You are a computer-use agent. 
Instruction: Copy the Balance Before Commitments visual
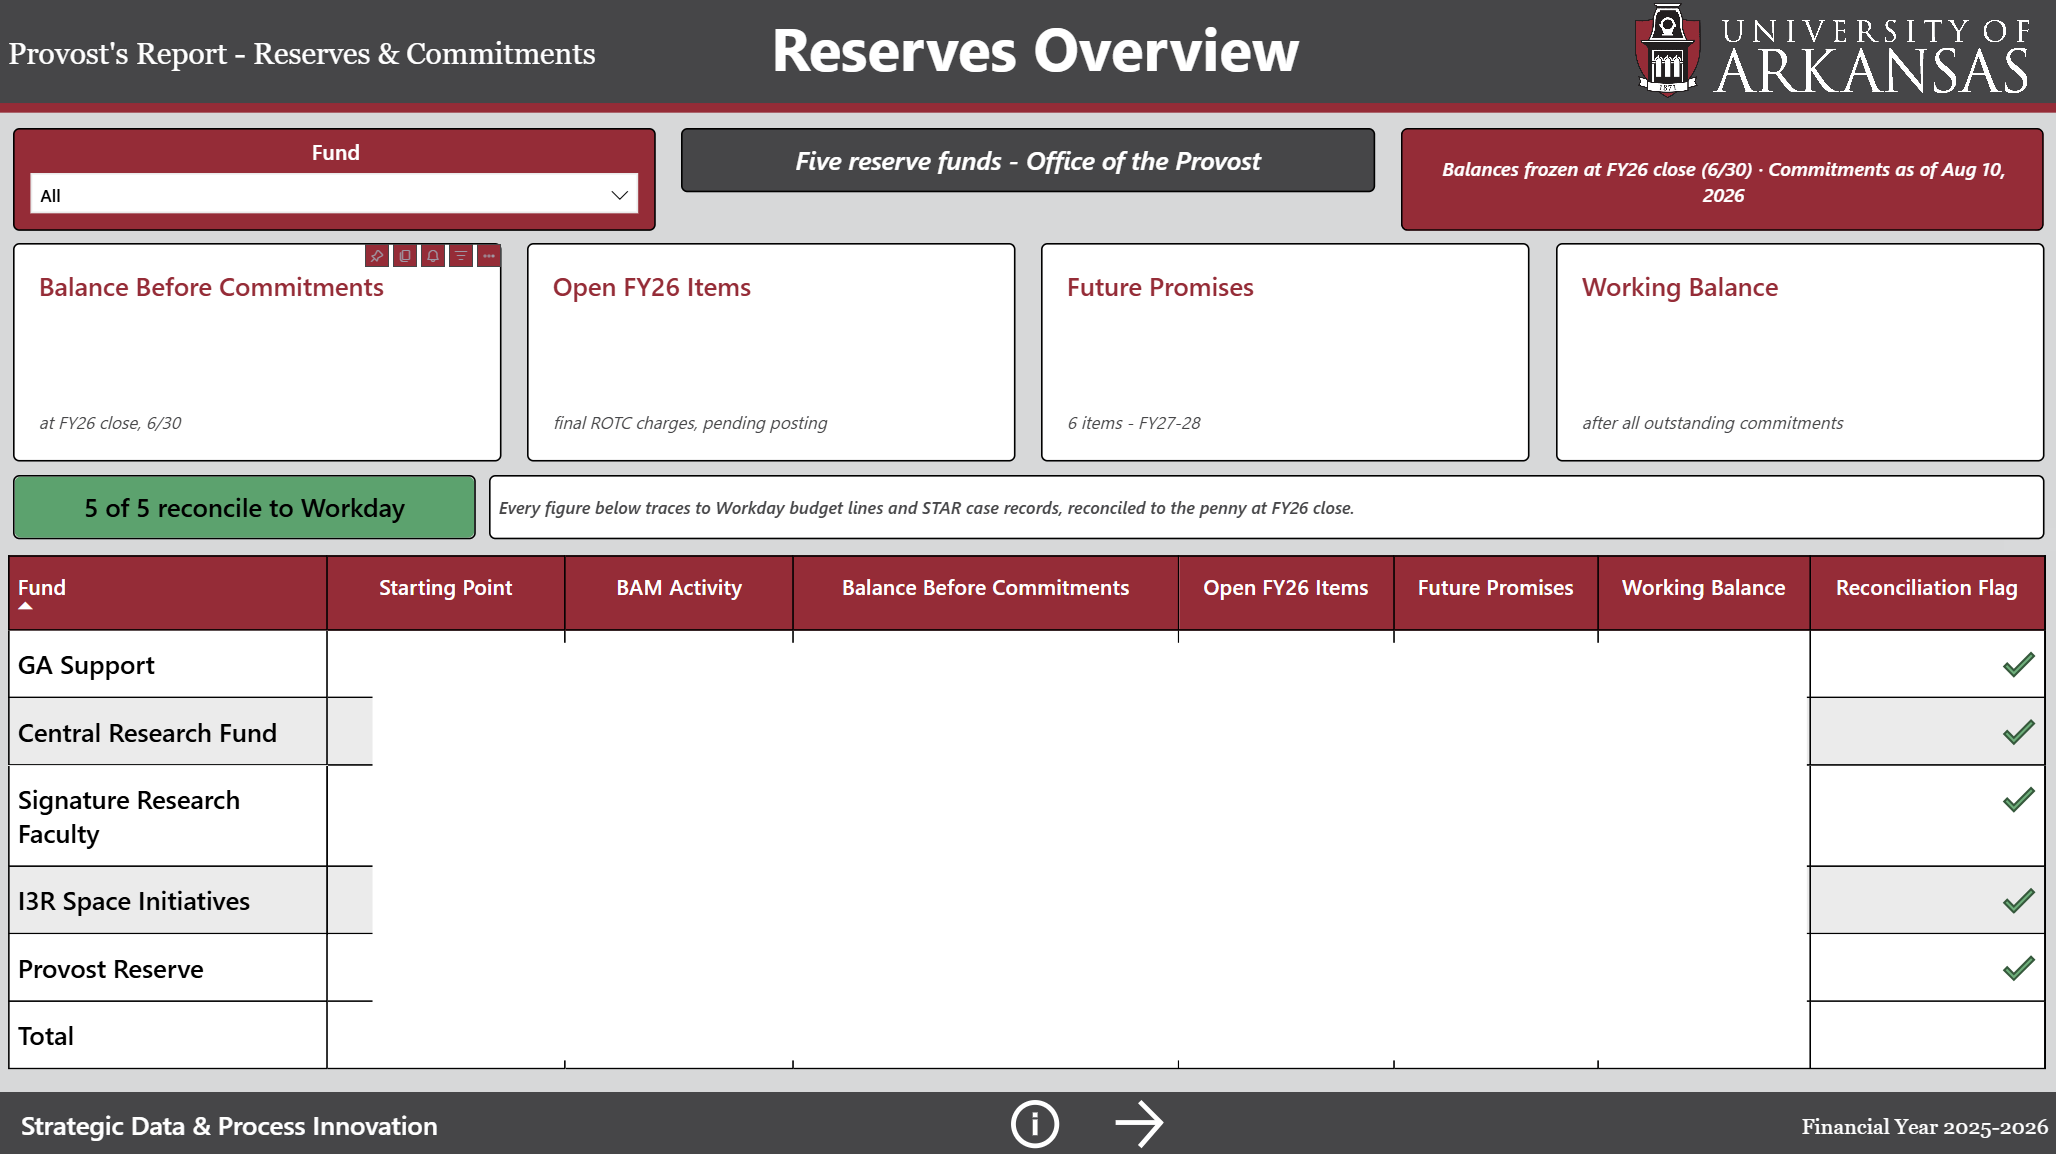(x=404, y=256)
